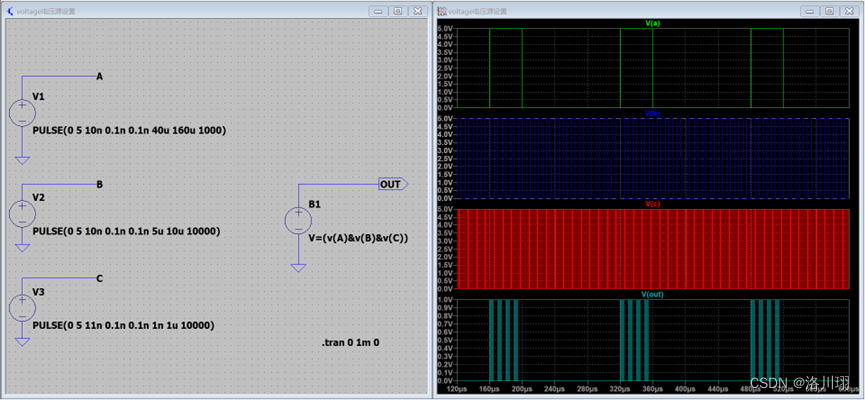This screenshot has height=400, width=865.
Task: Click the V3 PULSE value ending 1u 10000
Action: (x=123, y=326)
